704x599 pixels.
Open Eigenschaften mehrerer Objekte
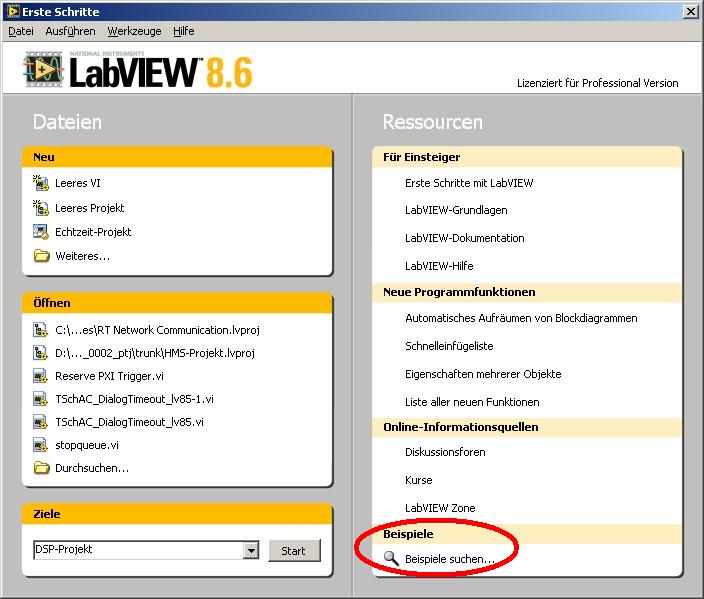tap(483, 374)
